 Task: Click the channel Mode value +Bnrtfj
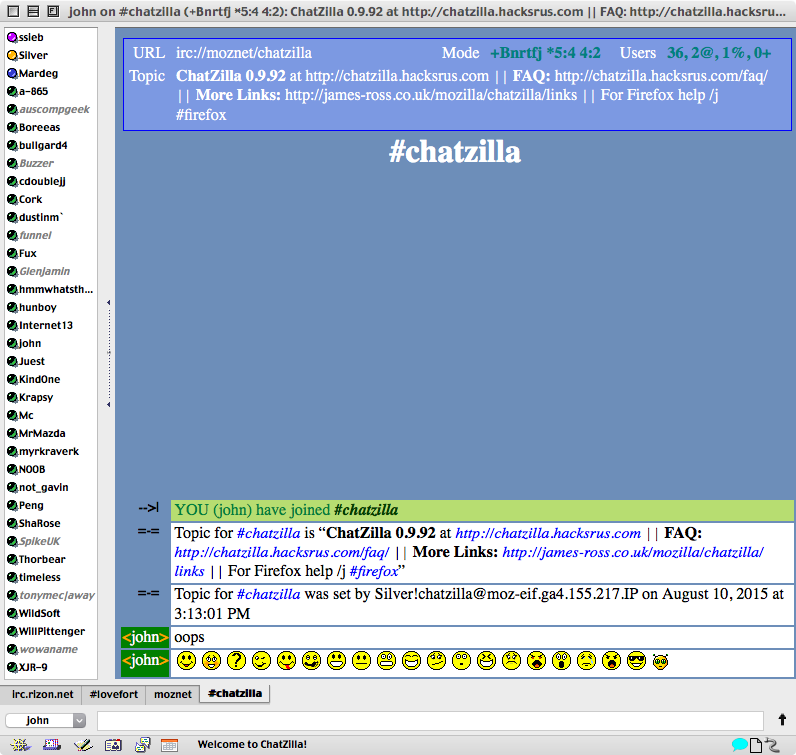click(545, 53)
